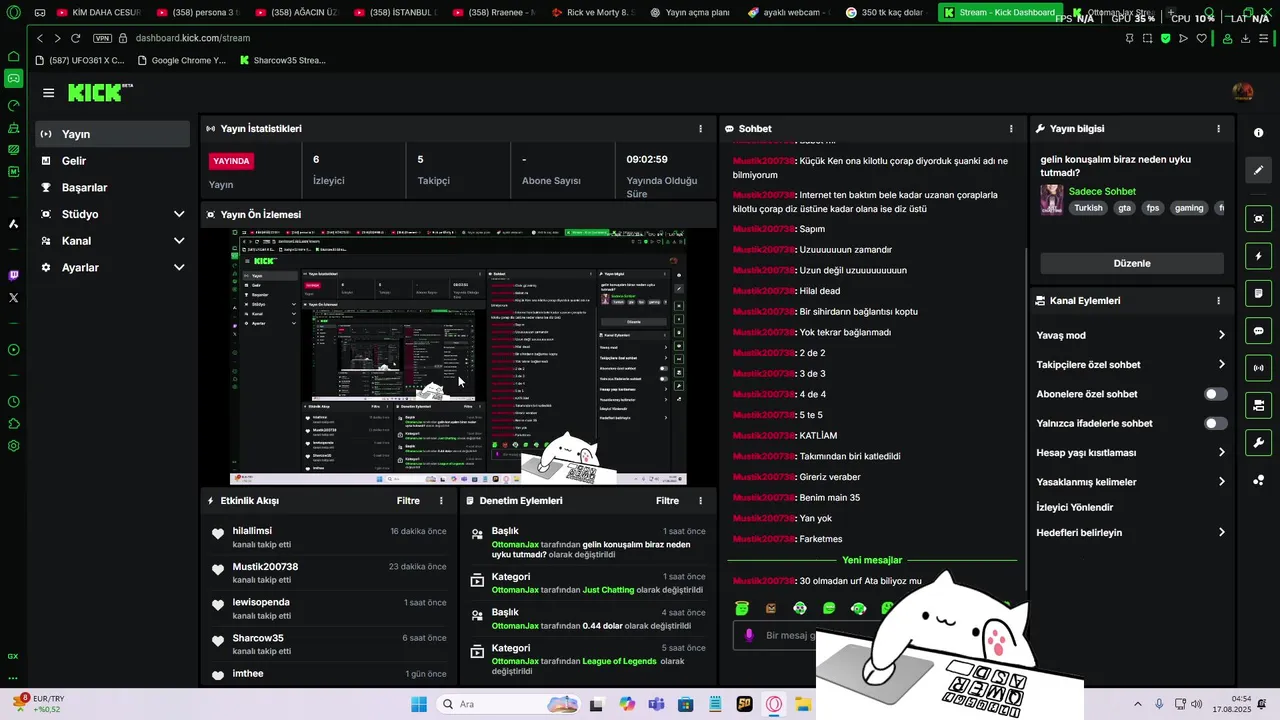Click İzleyici Yönlendir
The height and width of the screenshot is (720, 1280).
coord(1075,507)
